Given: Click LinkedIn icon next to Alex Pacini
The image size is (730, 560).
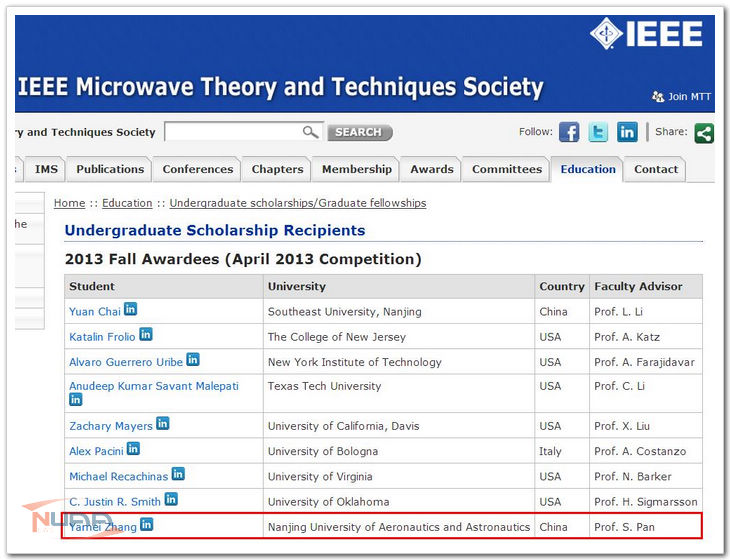Looking at the screenshot, I should (x=133, y=449).
